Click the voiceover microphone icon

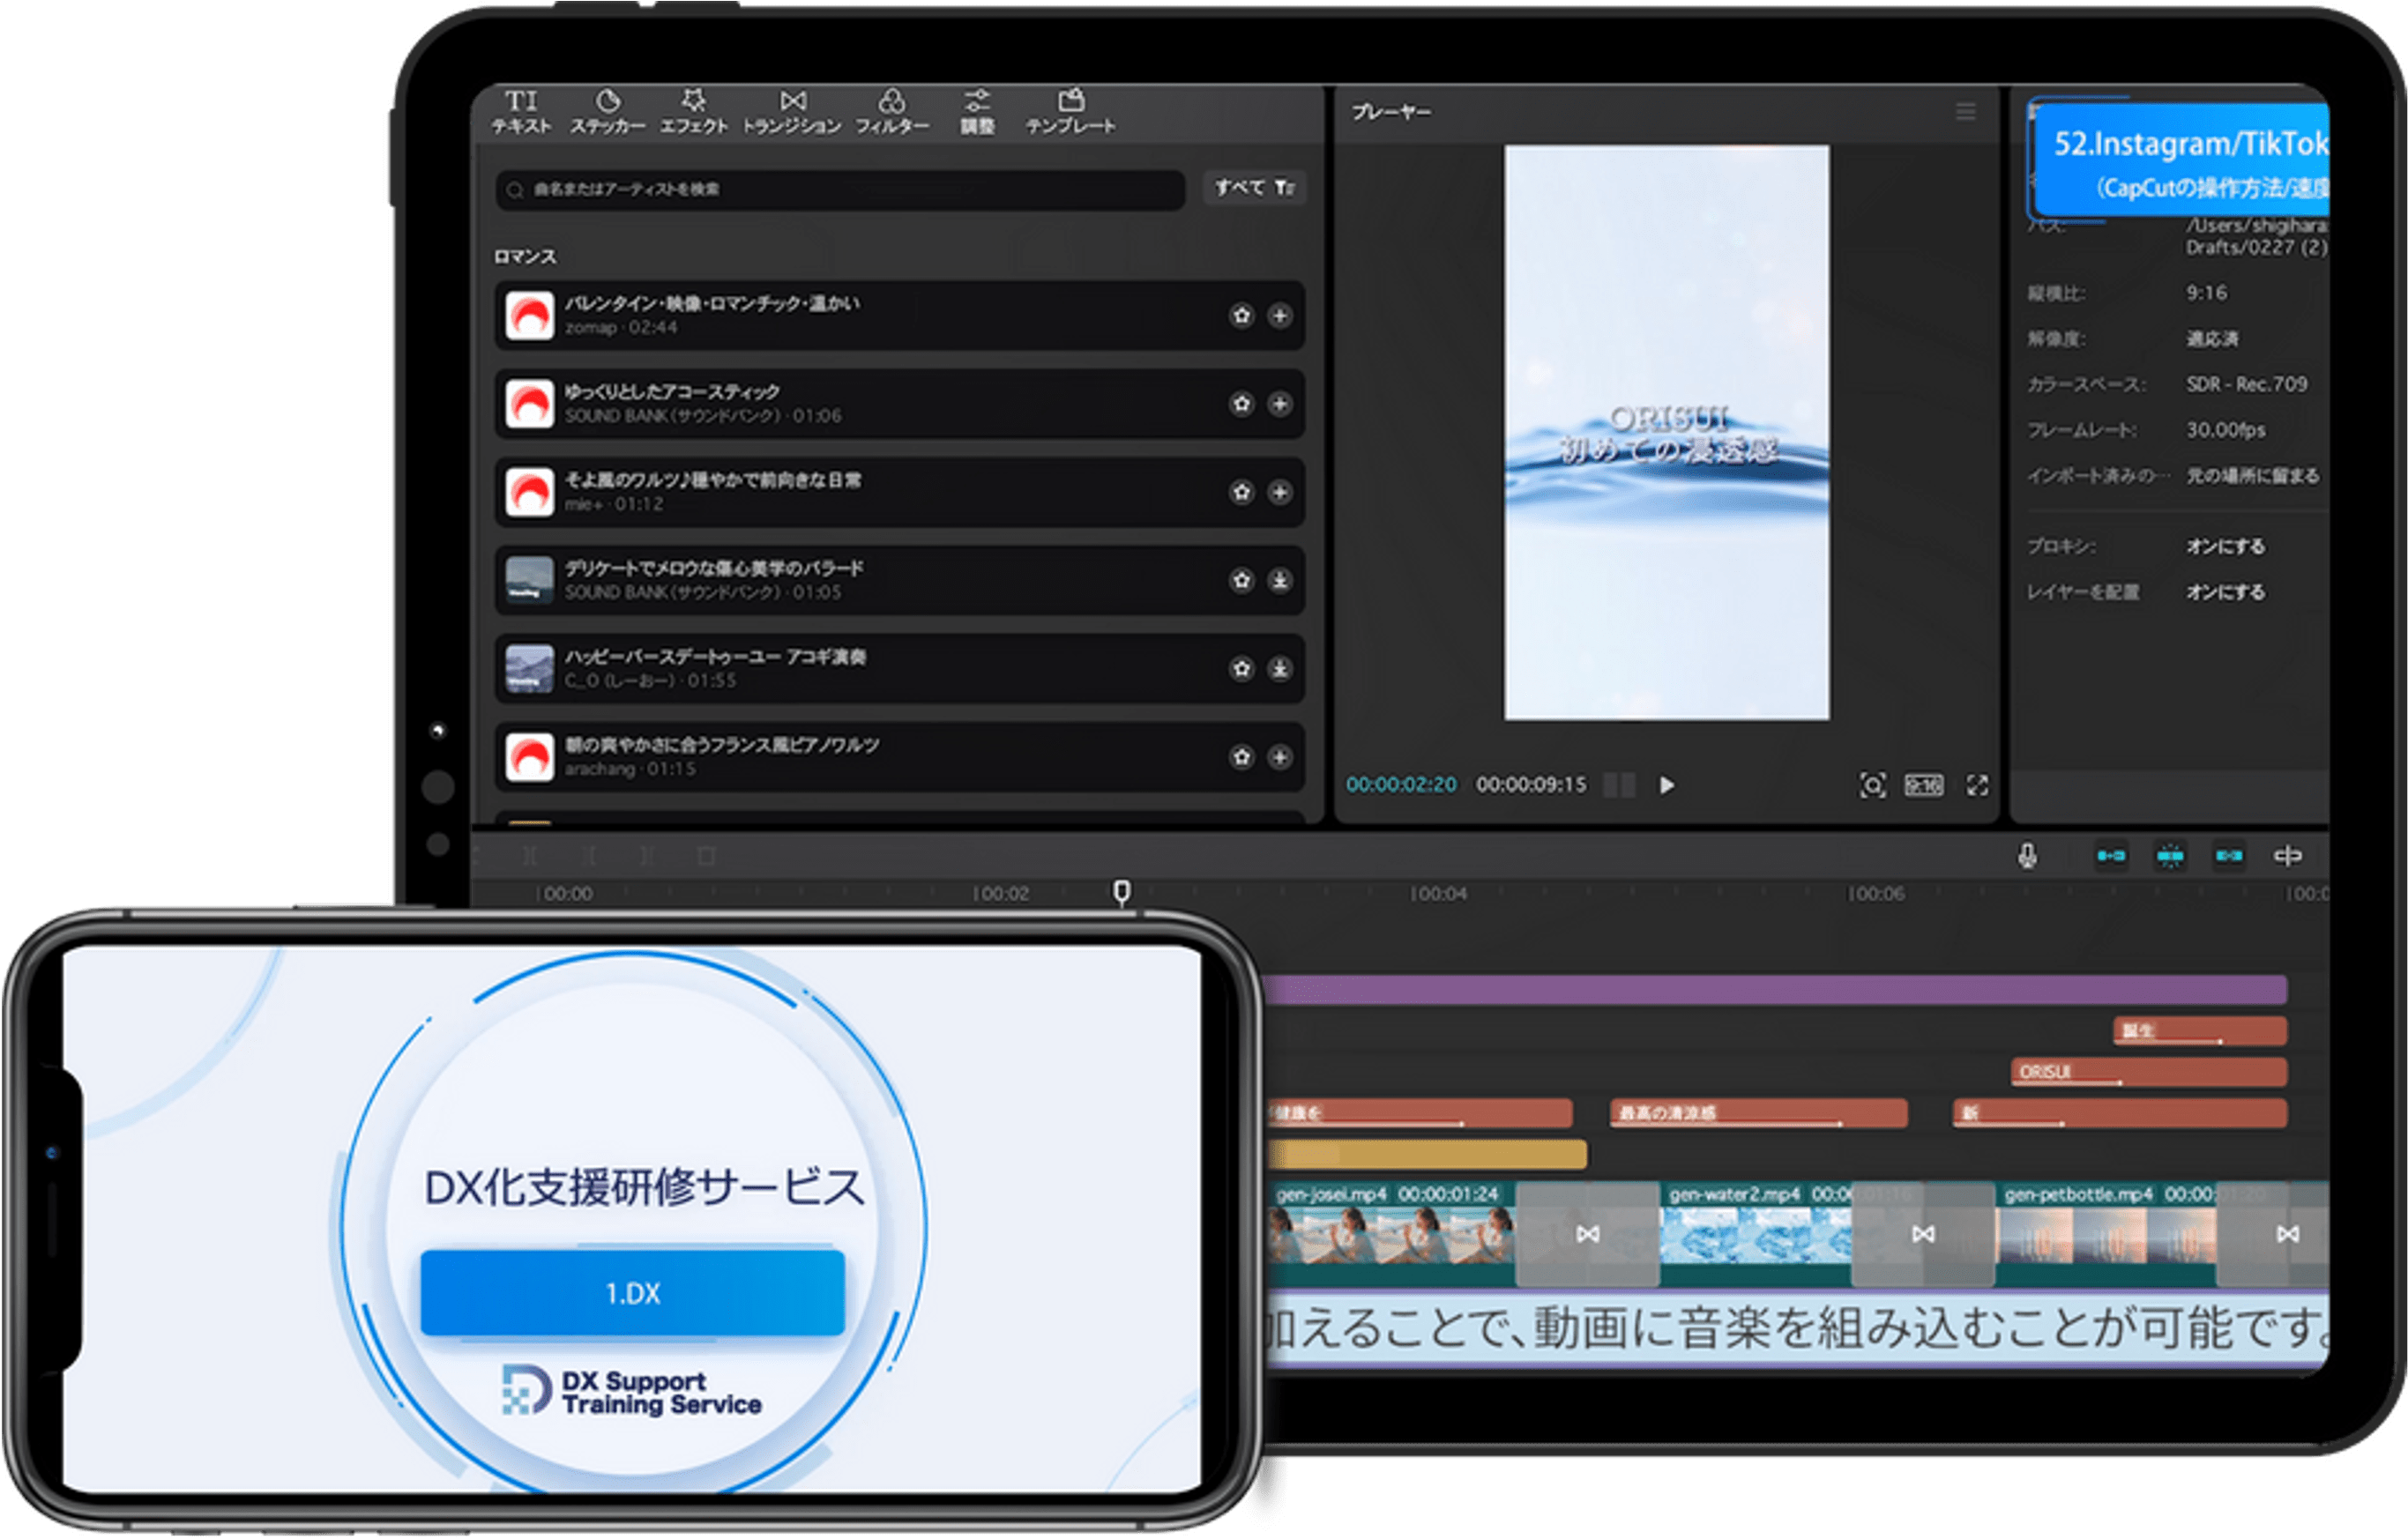coord(2027,856)
